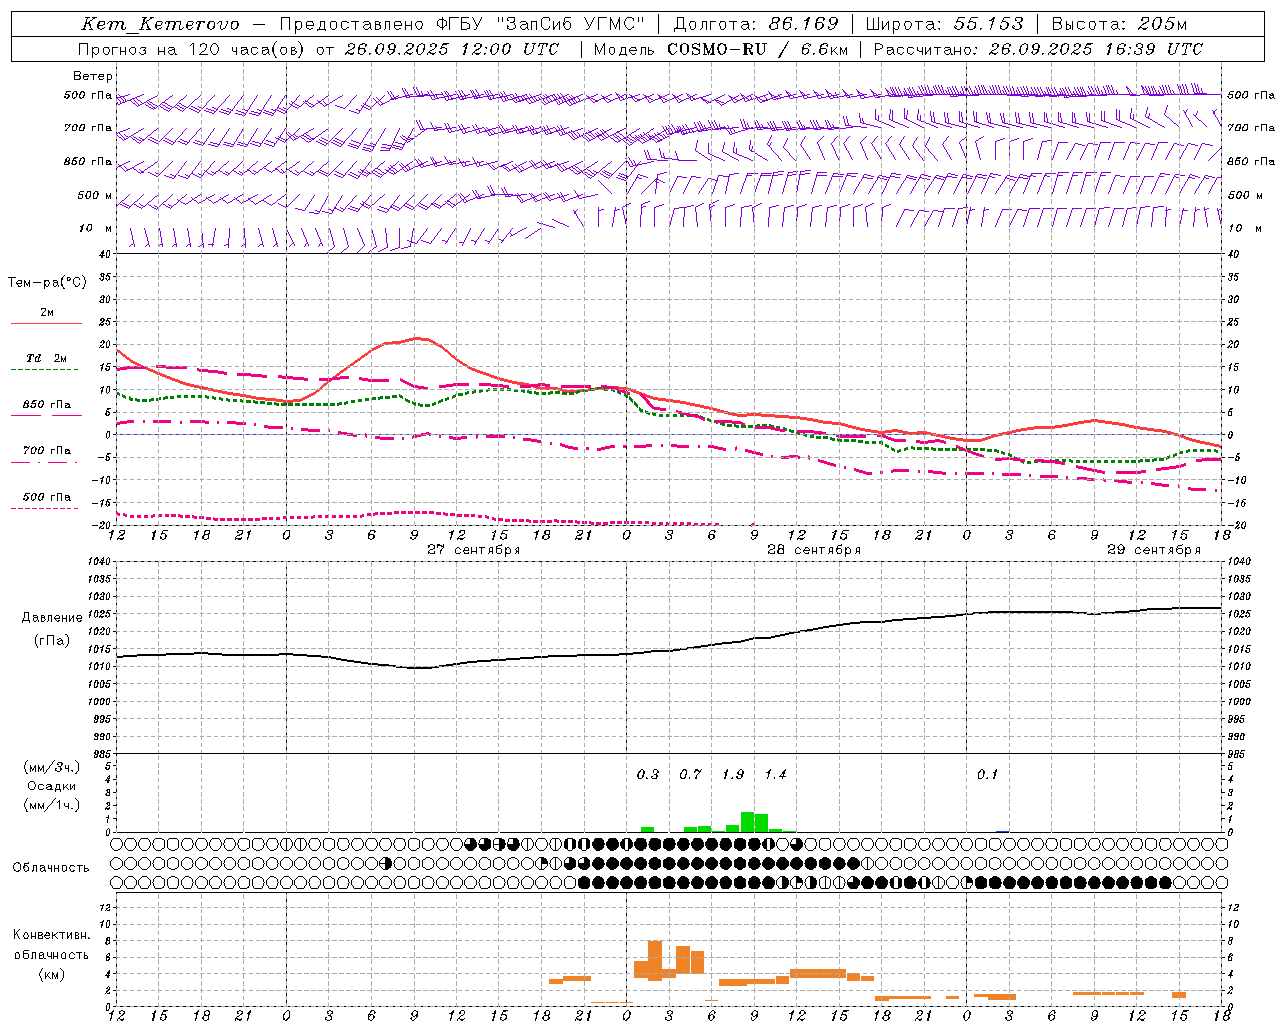
Task: Click the 500 гПа temperature legend entry
Action: [x=46, y=497]
